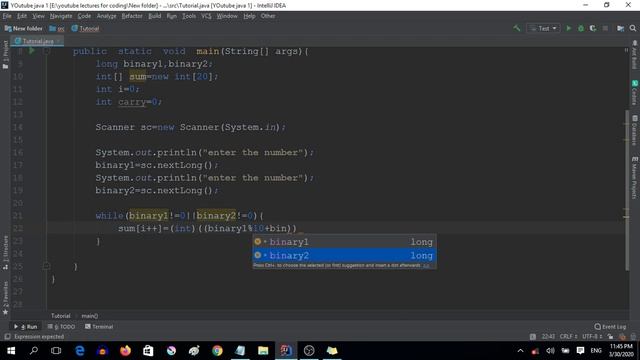Click the 22:43 cursor position indicator

click(548, 337)
